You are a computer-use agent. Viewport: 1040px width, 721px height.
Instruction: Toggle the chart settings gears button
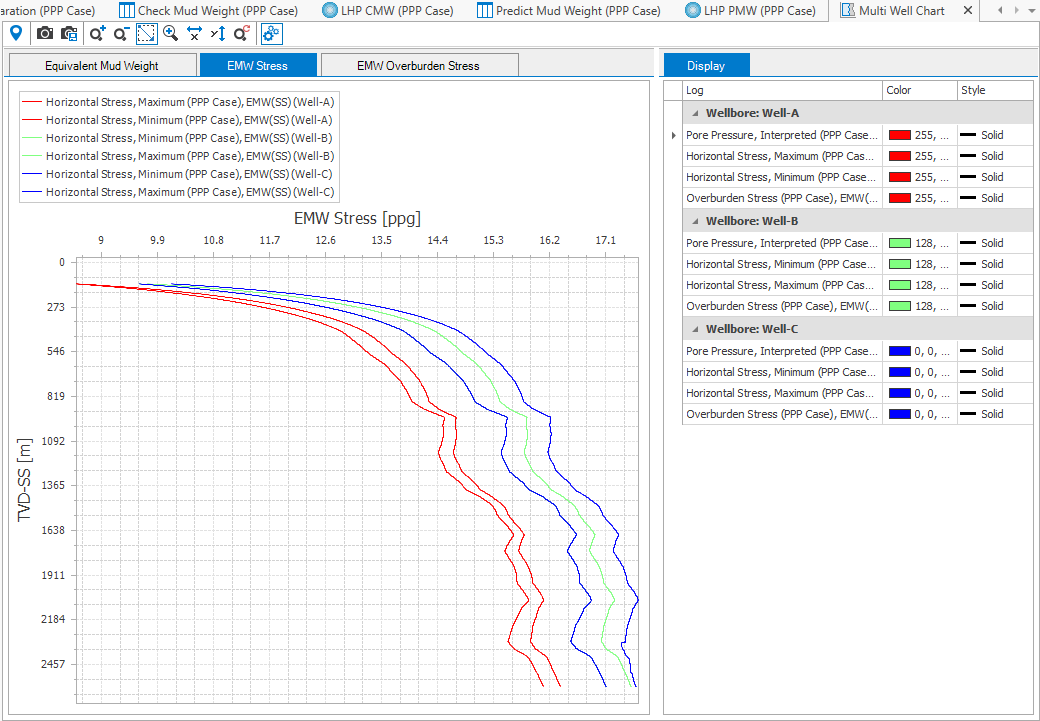(x=271, y=33)
